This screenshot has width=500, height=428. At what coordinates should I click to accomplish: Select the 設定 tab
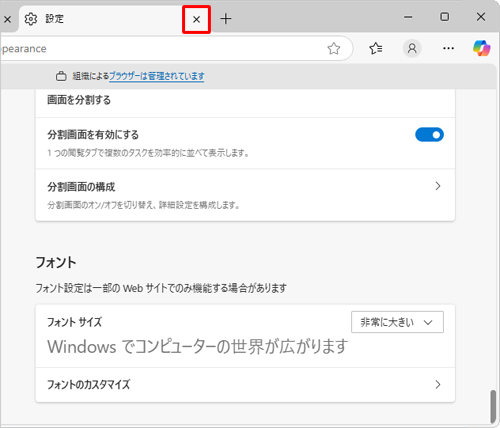pos(116,19)
